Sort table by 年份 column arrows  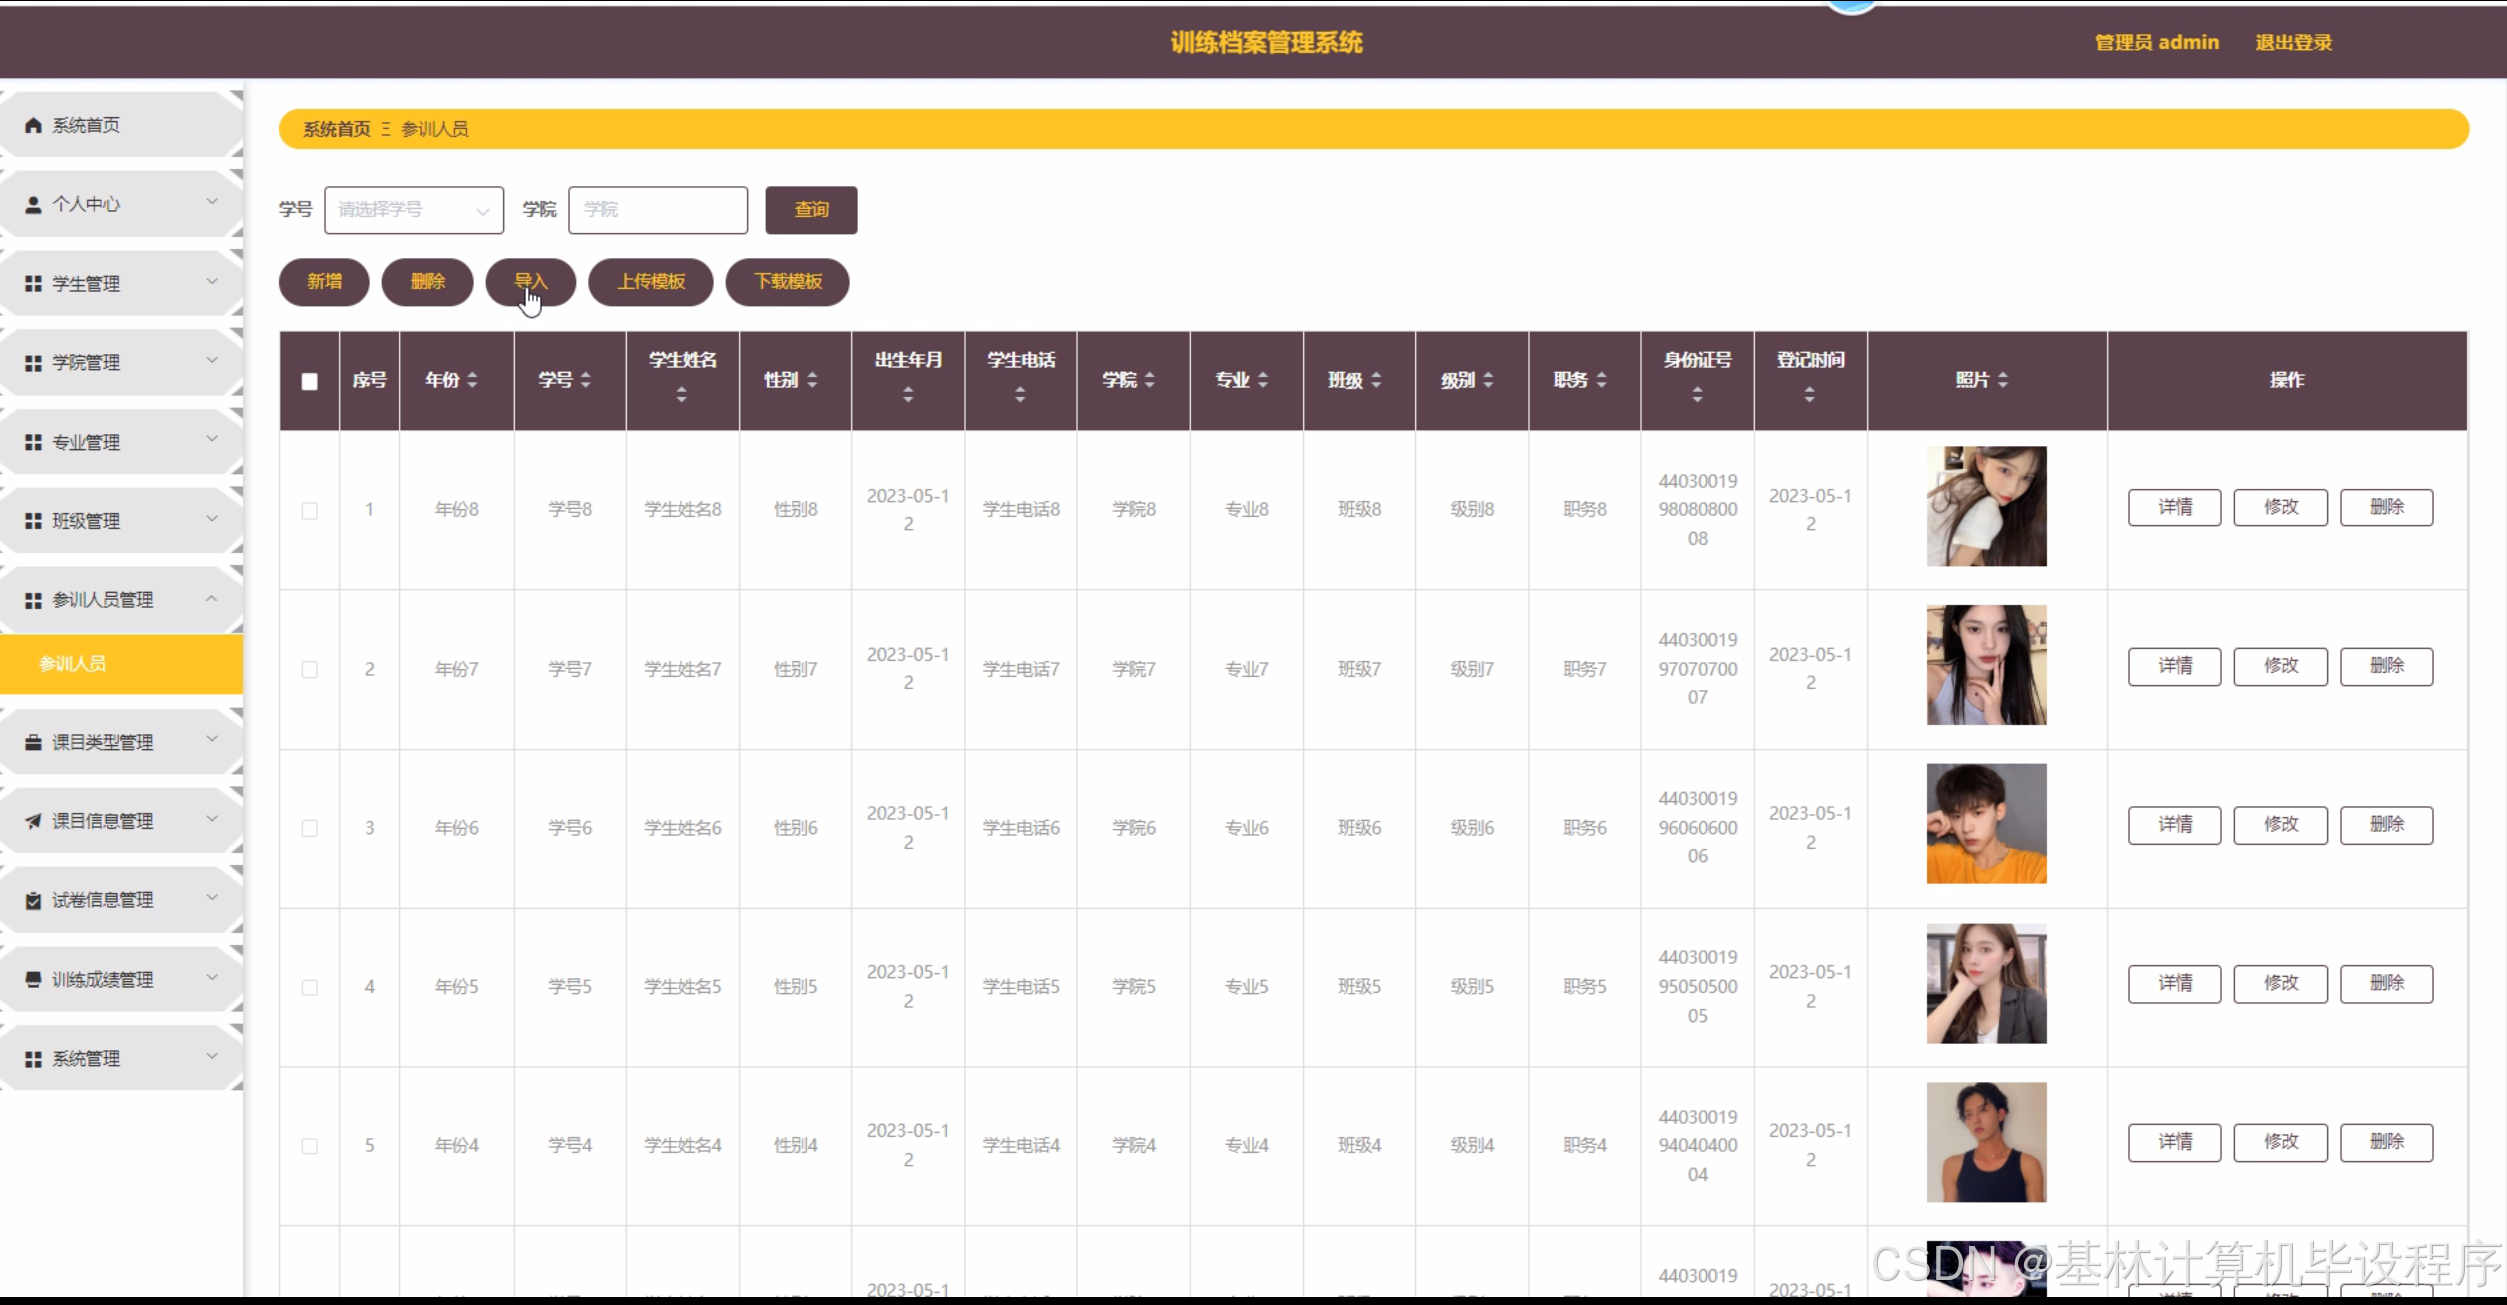[x=472, y=380]
